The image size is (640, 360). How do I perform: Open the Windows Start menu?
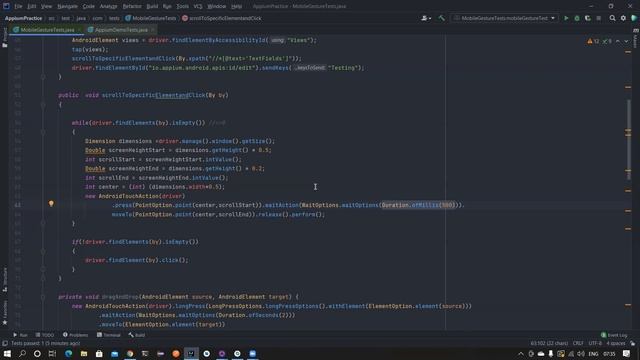pyautogui.click(x=7, y=353)
